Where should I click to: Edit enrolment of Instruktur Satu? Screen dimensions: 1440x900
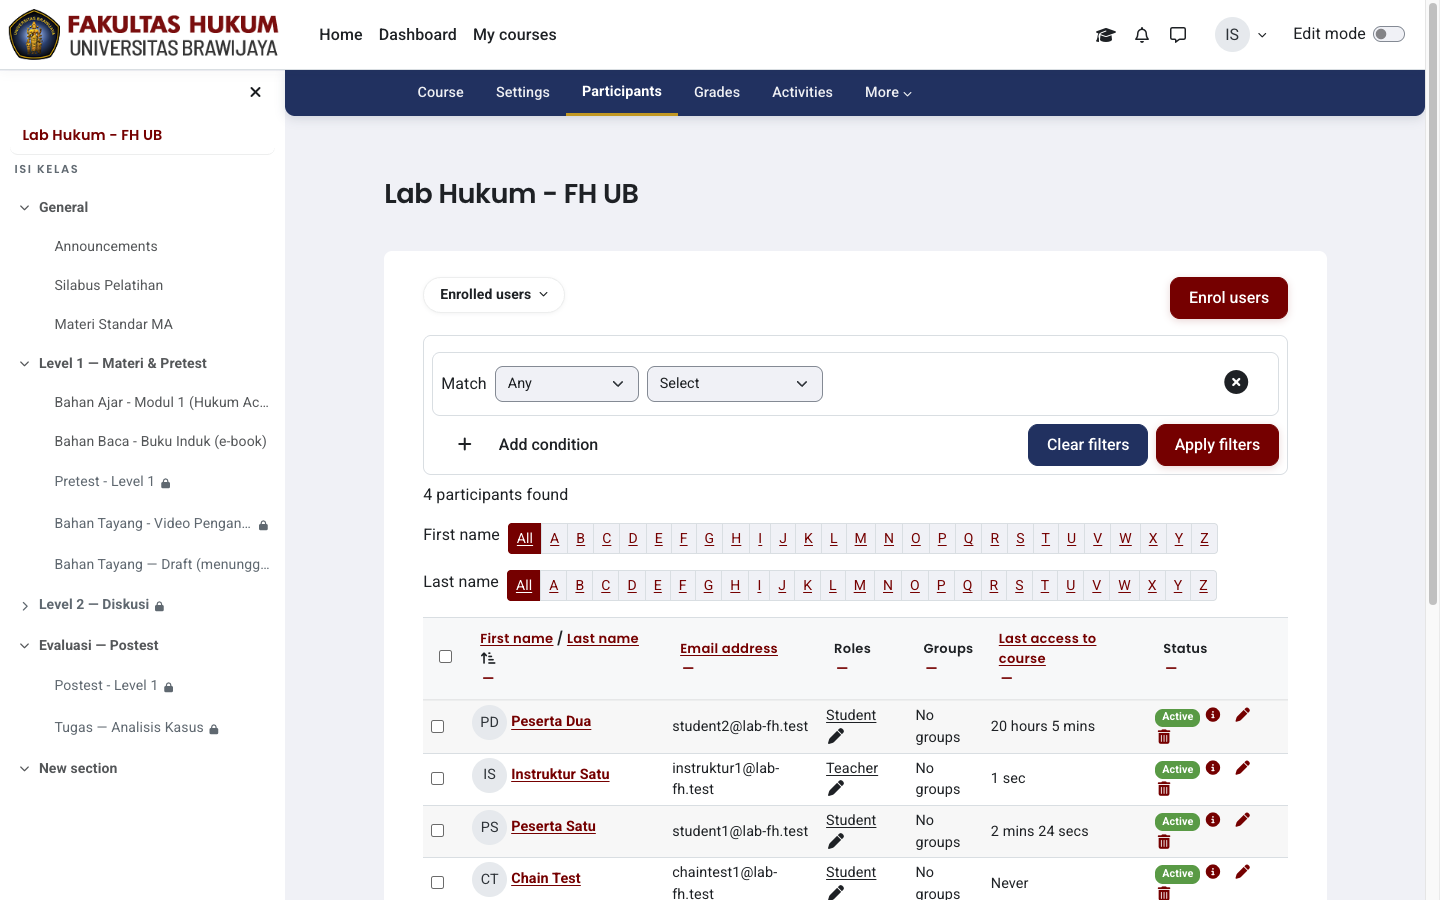pyautogui.click(x=1243, y=768)
